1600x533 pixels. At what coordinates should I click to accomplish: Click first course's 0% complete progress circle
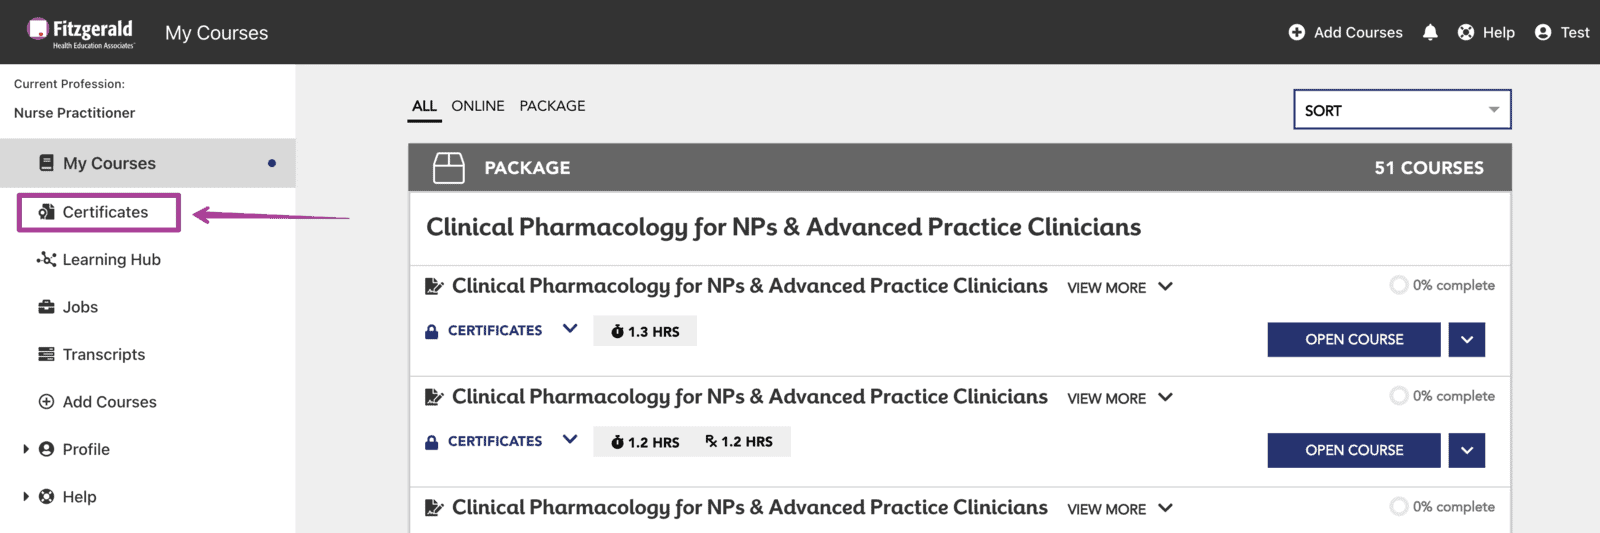click(x=1398, y=285)
